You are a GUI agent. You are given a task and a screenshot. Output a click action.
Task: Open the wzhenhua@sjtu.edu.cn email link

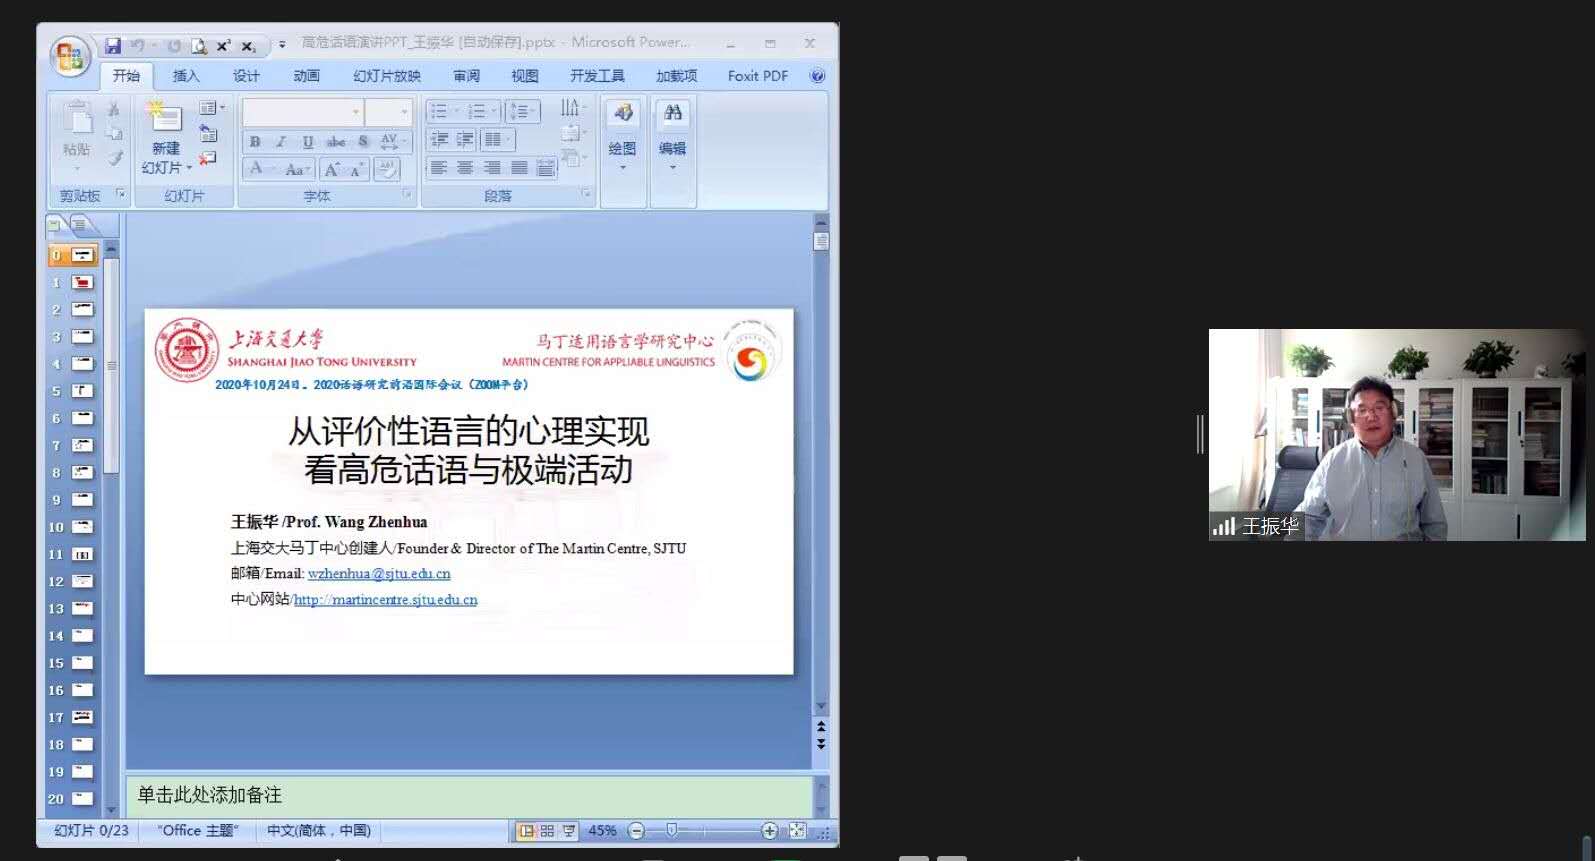pyautogui.click(x=379, y=574)
